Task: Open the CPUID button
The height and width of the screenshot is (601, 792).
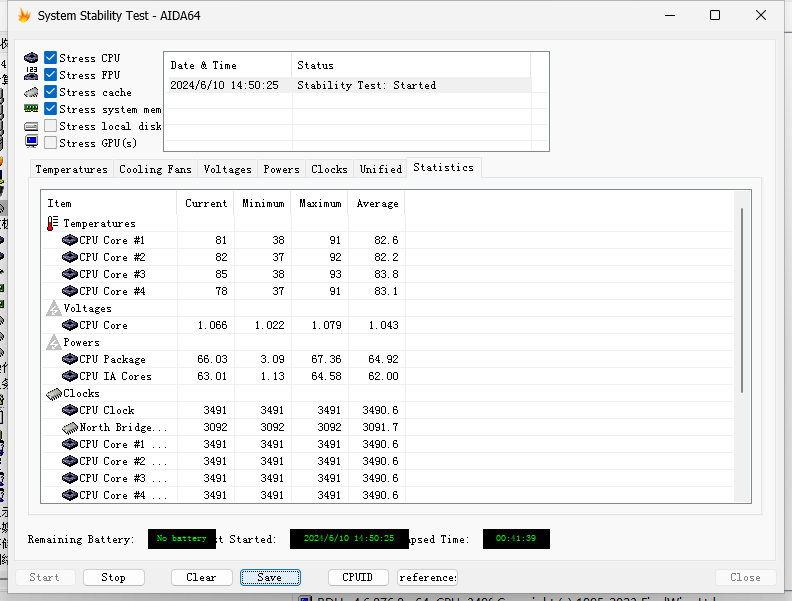Action: [x=358, y=577]
